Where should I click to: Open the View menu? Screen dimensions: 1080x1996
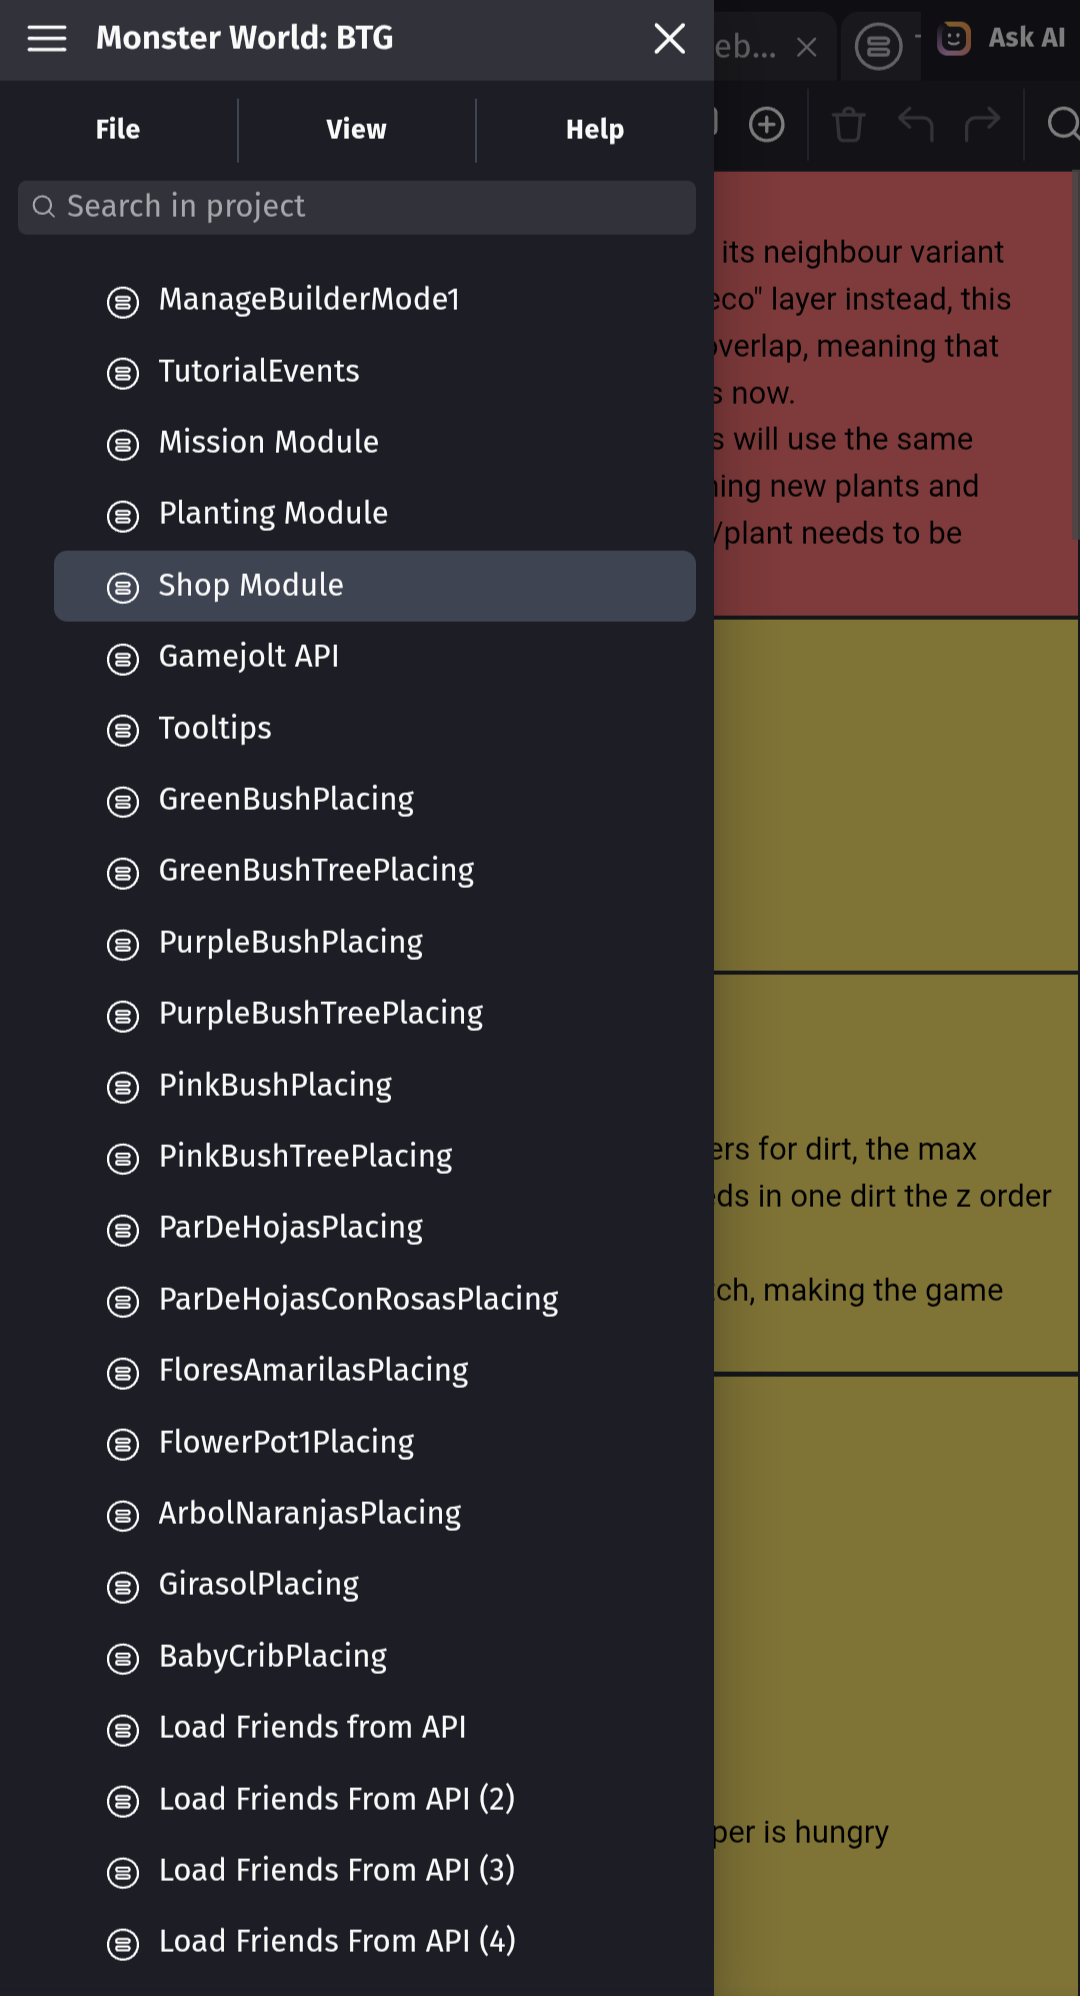[x=356, y=129]
